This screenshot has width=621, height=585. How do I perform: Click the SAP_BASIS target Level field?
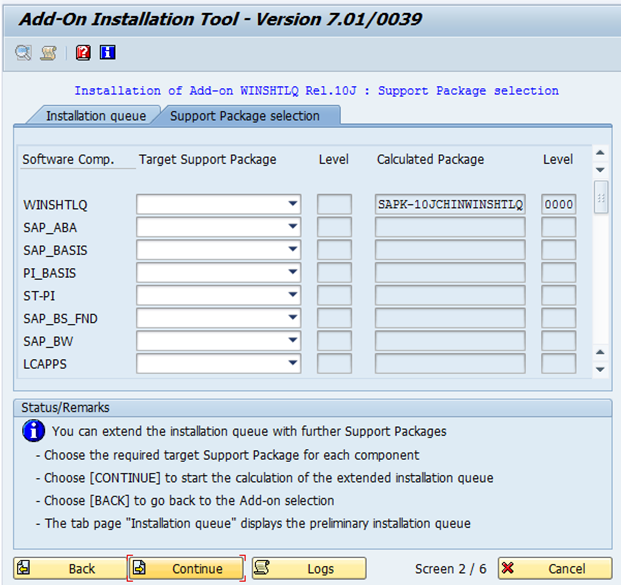pyautogui.click(x=334, y=250)
